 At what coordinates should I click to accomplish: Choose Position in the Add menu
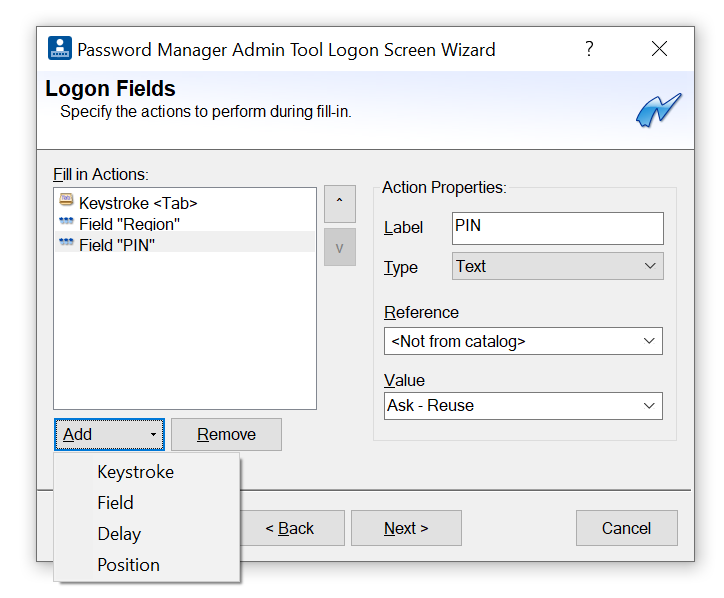[128, 565]
